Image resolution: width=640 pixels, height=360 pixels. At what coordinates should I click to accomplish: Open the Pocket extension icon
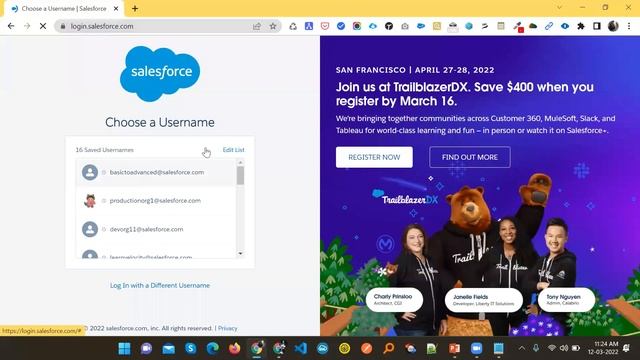(x=325, y=26)
